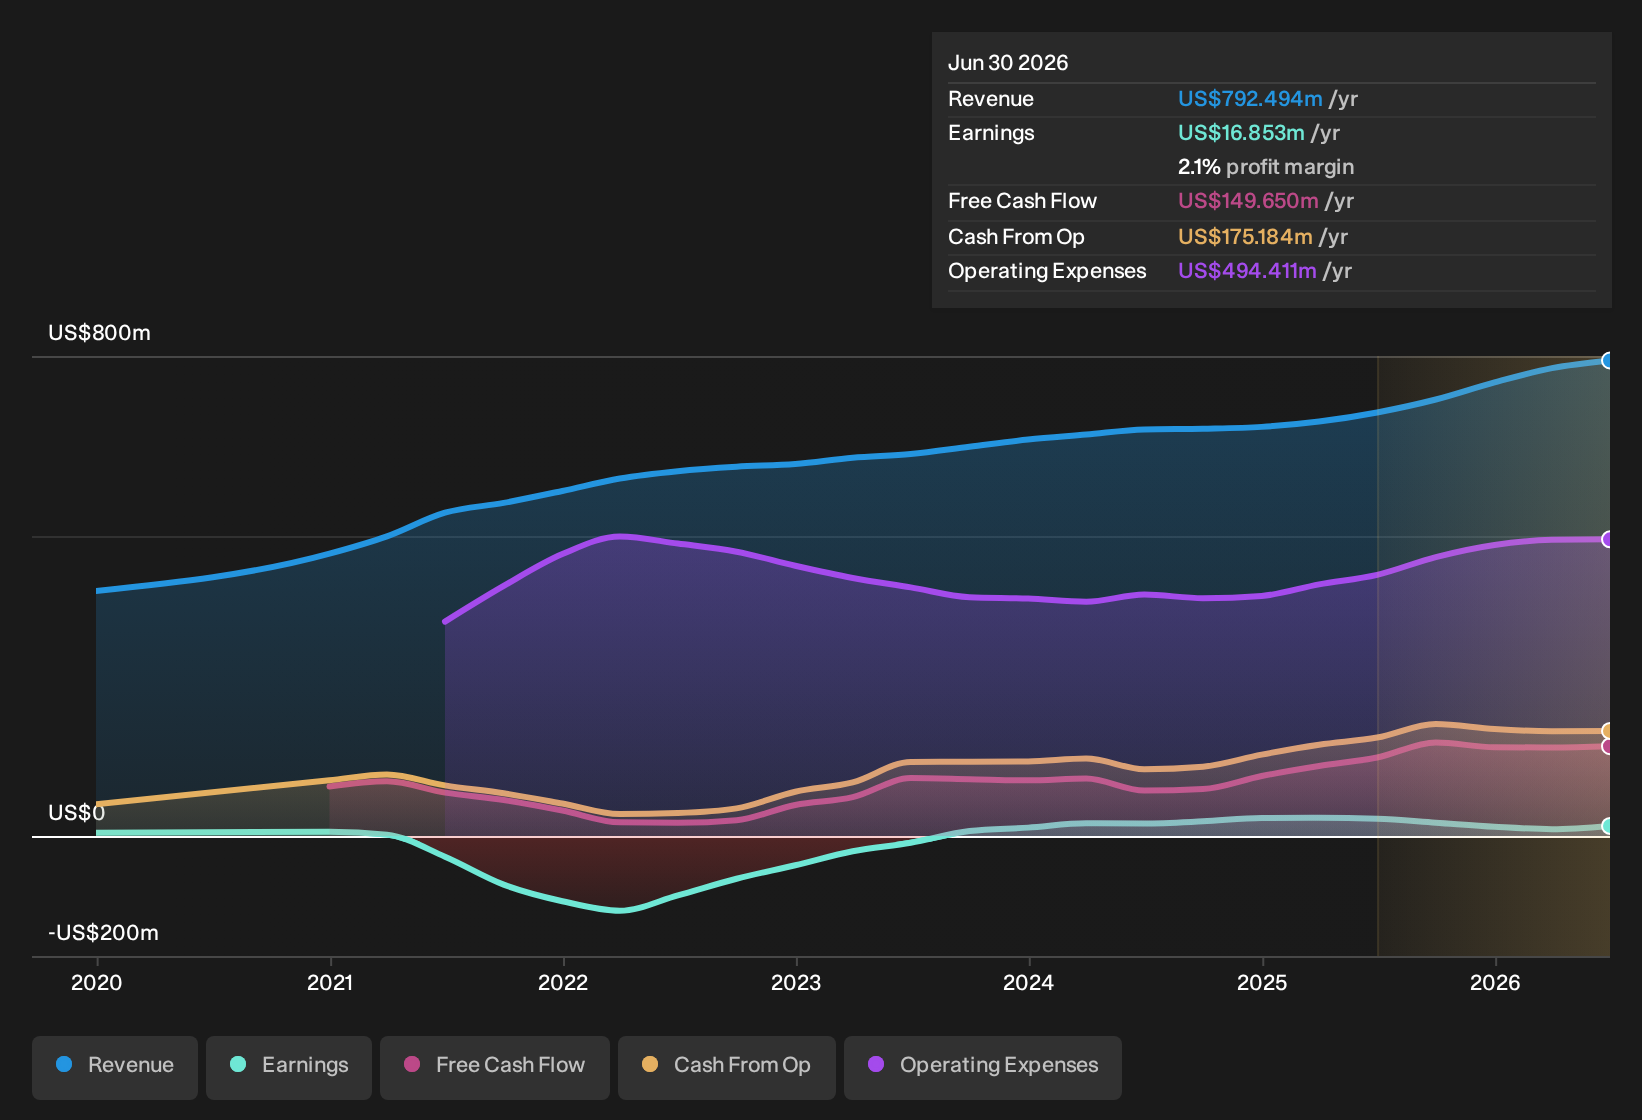This screenshot has height=1120, width=1642.
Task: Click the US$800m y-axis label
Action: (99, 333)
